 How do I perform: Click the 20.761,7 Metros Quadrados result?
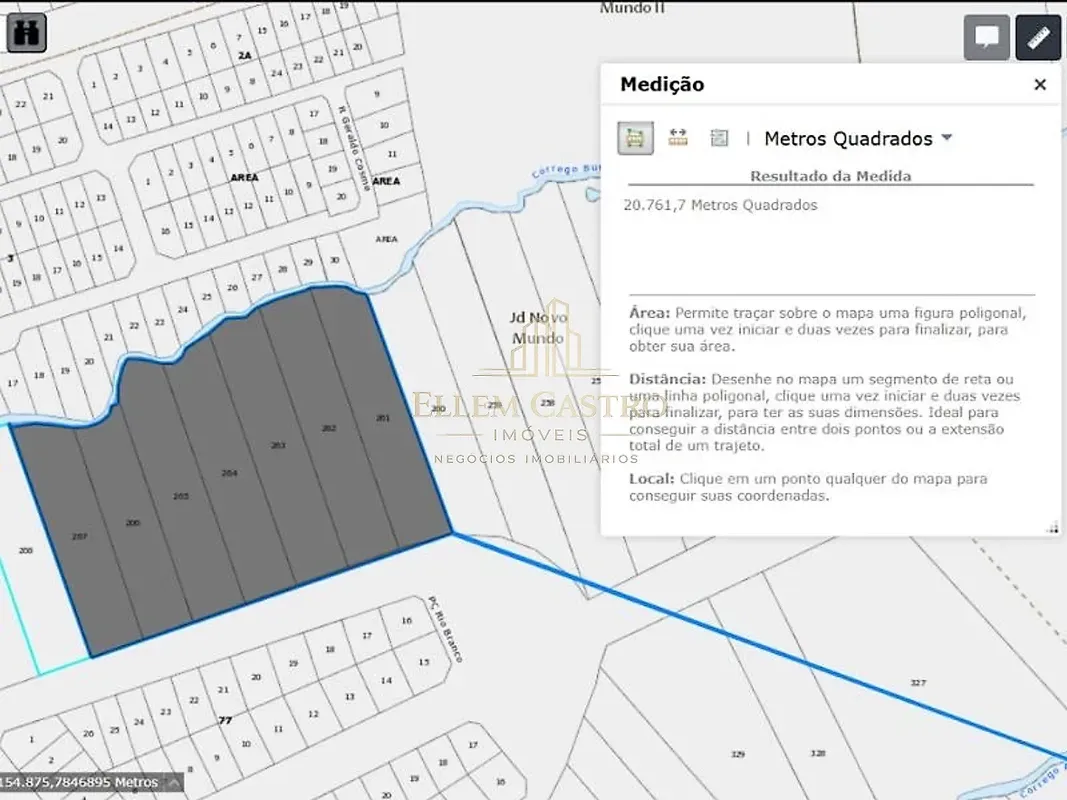click(721, 205)
